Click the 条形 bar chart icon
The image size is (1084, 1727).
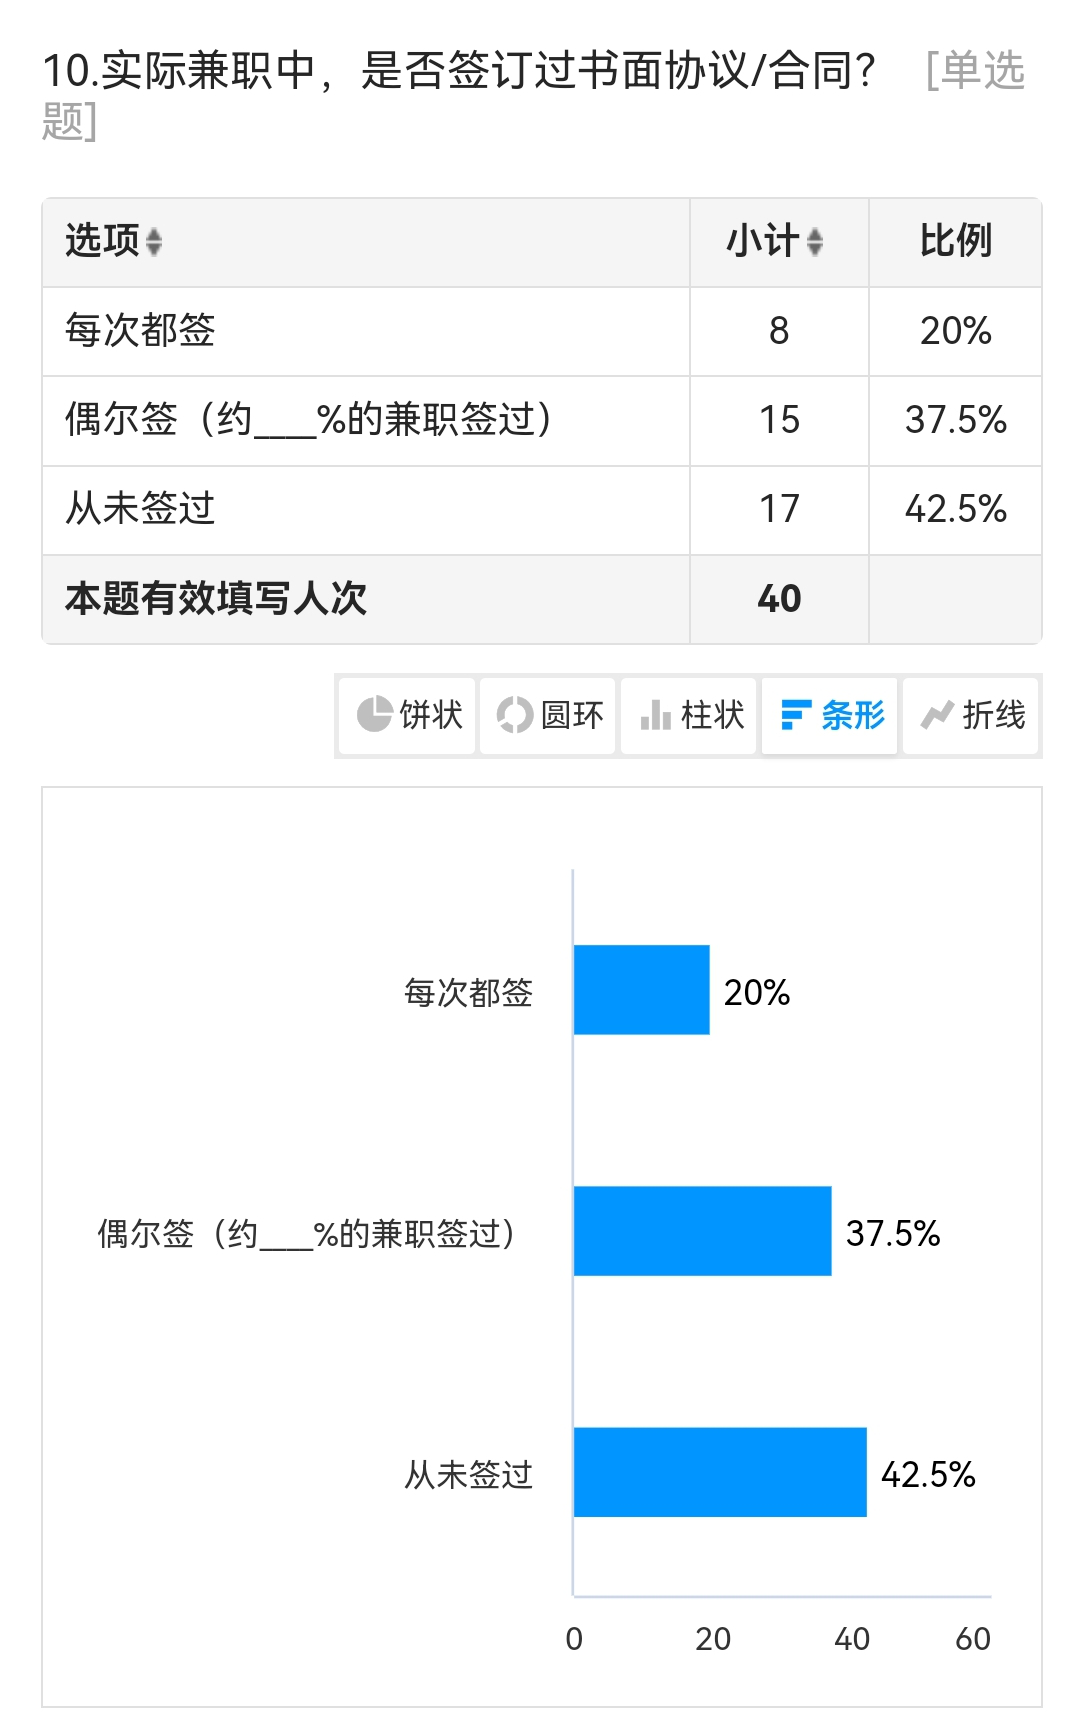[796, 715]
